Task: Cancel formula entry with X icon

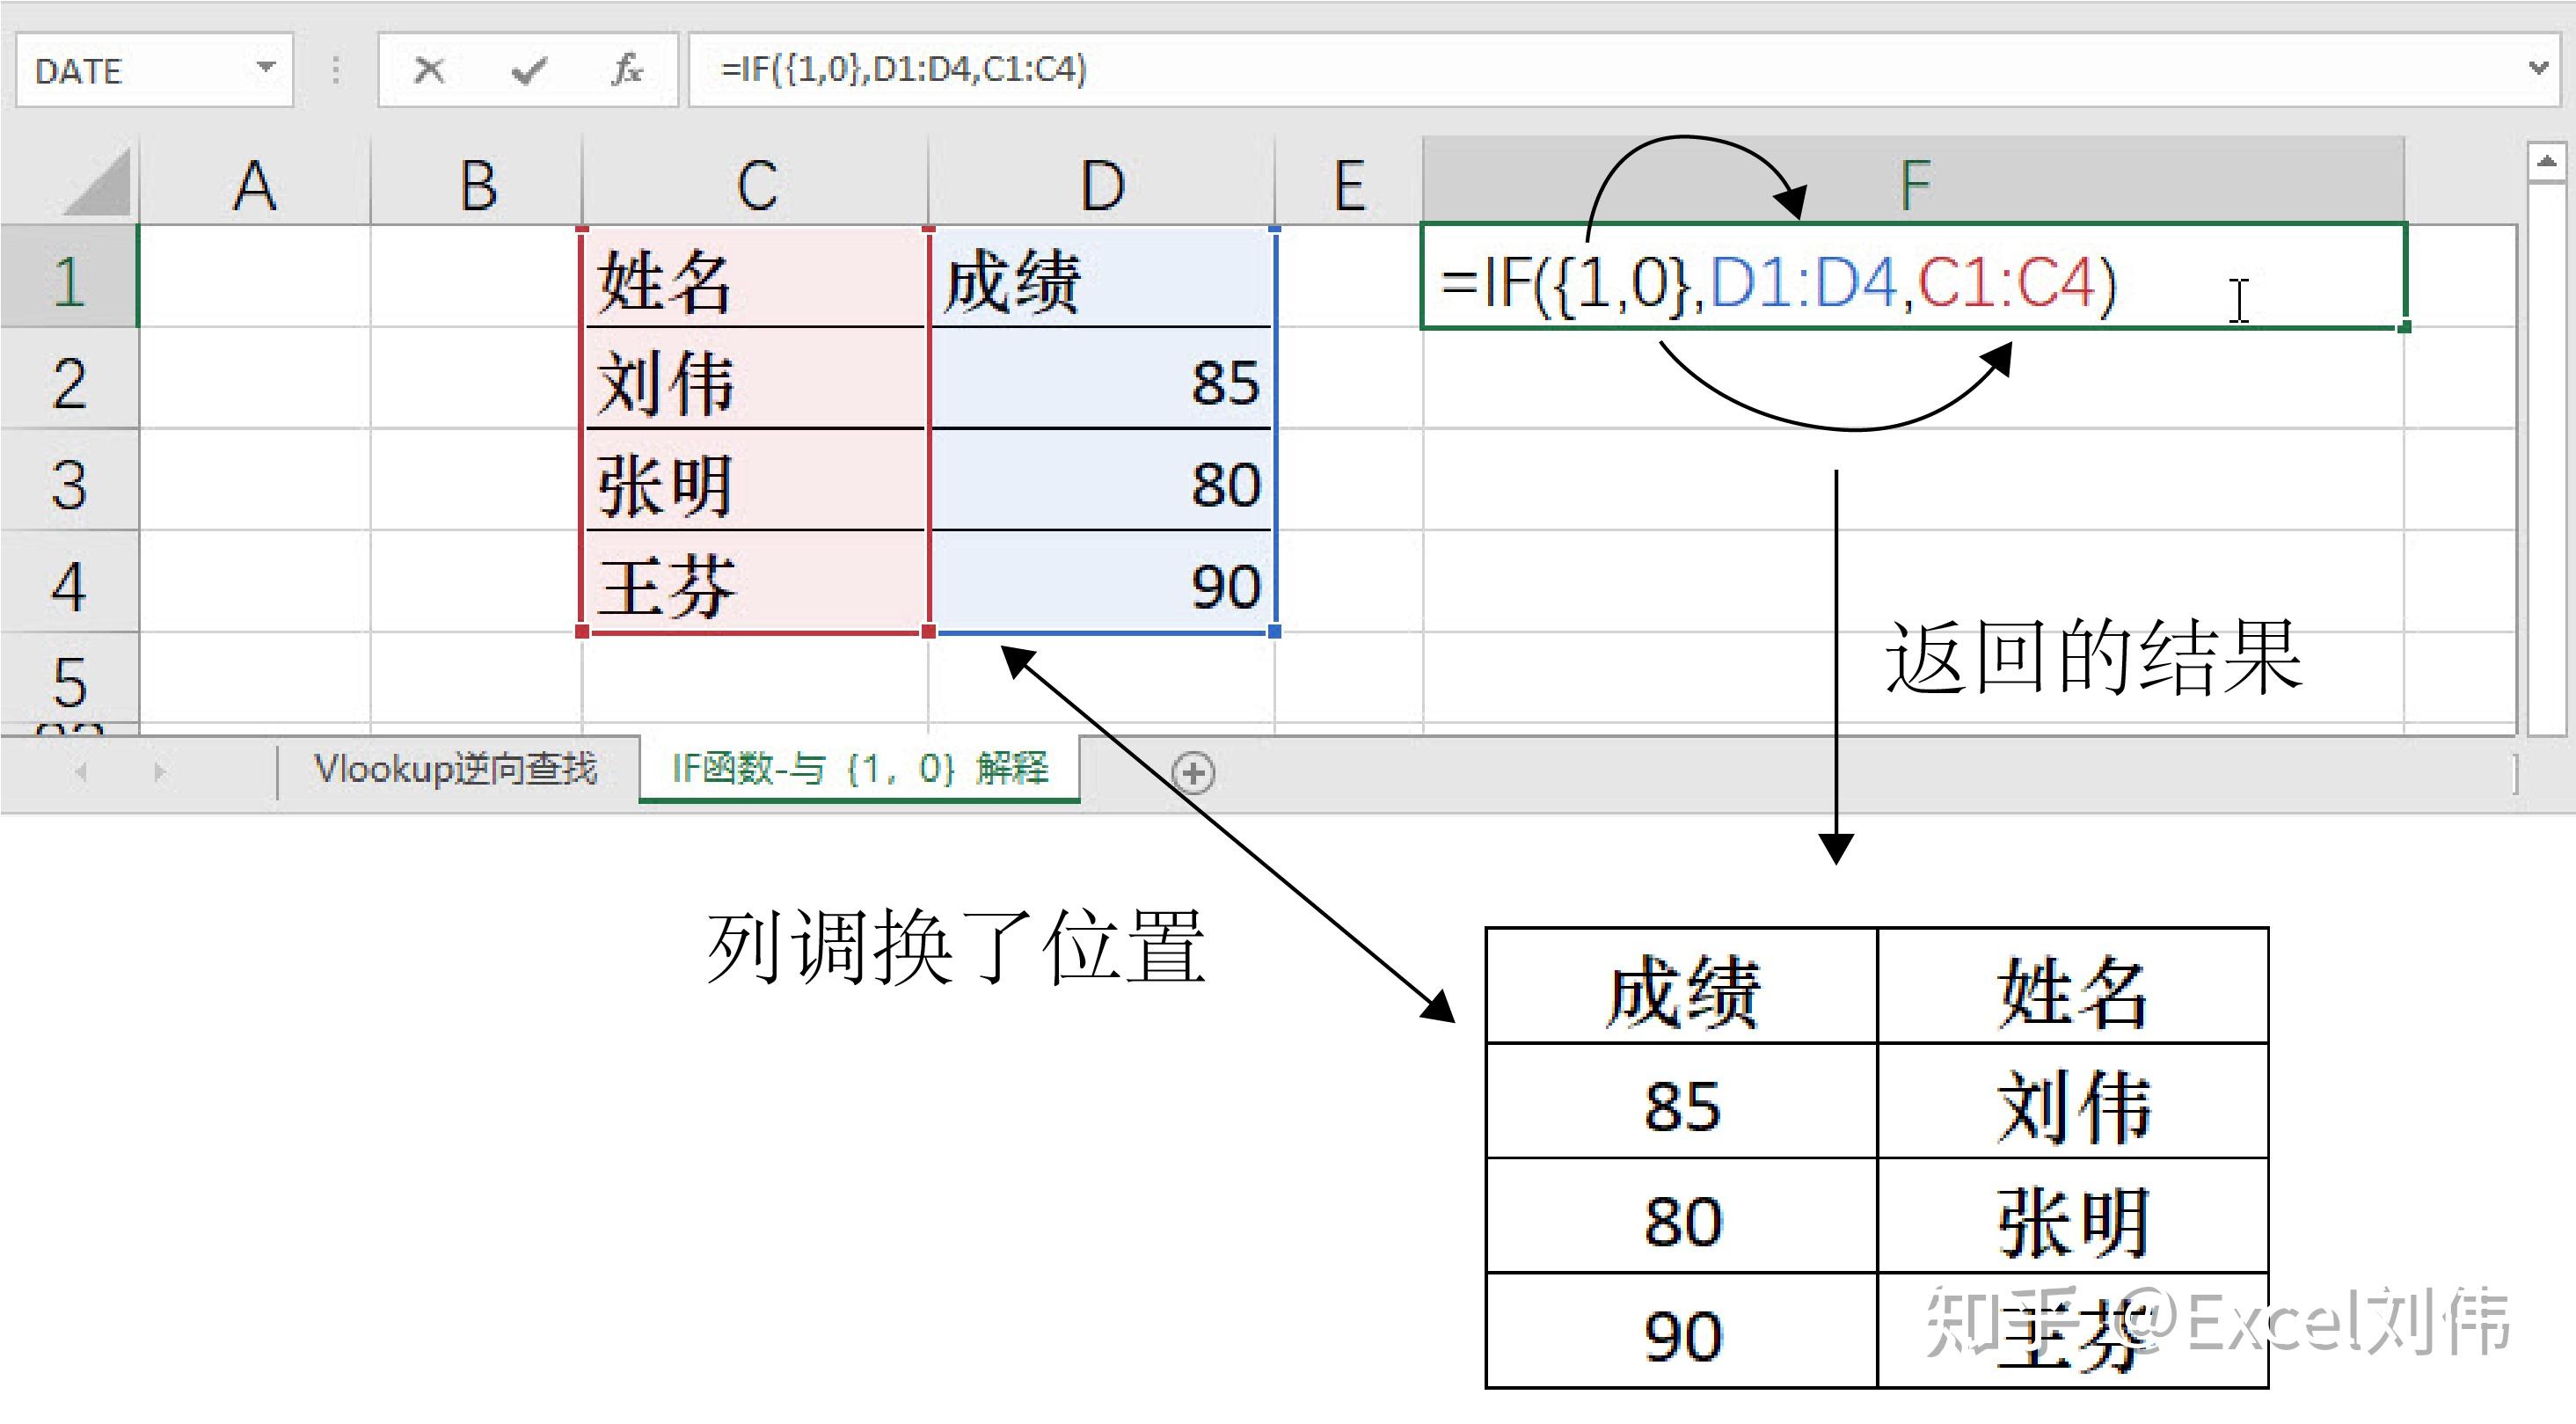Action: click(429, 70)
